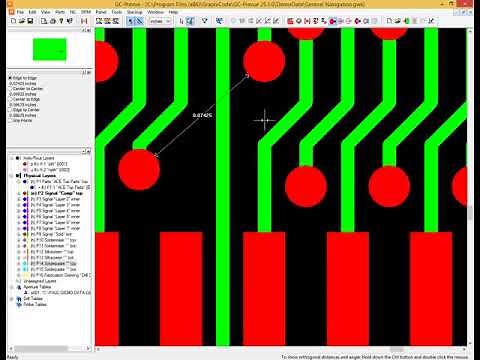Click the canvas vertical scrollbar thumb
This screenshot has height=360, width=480.
[470, 213]
